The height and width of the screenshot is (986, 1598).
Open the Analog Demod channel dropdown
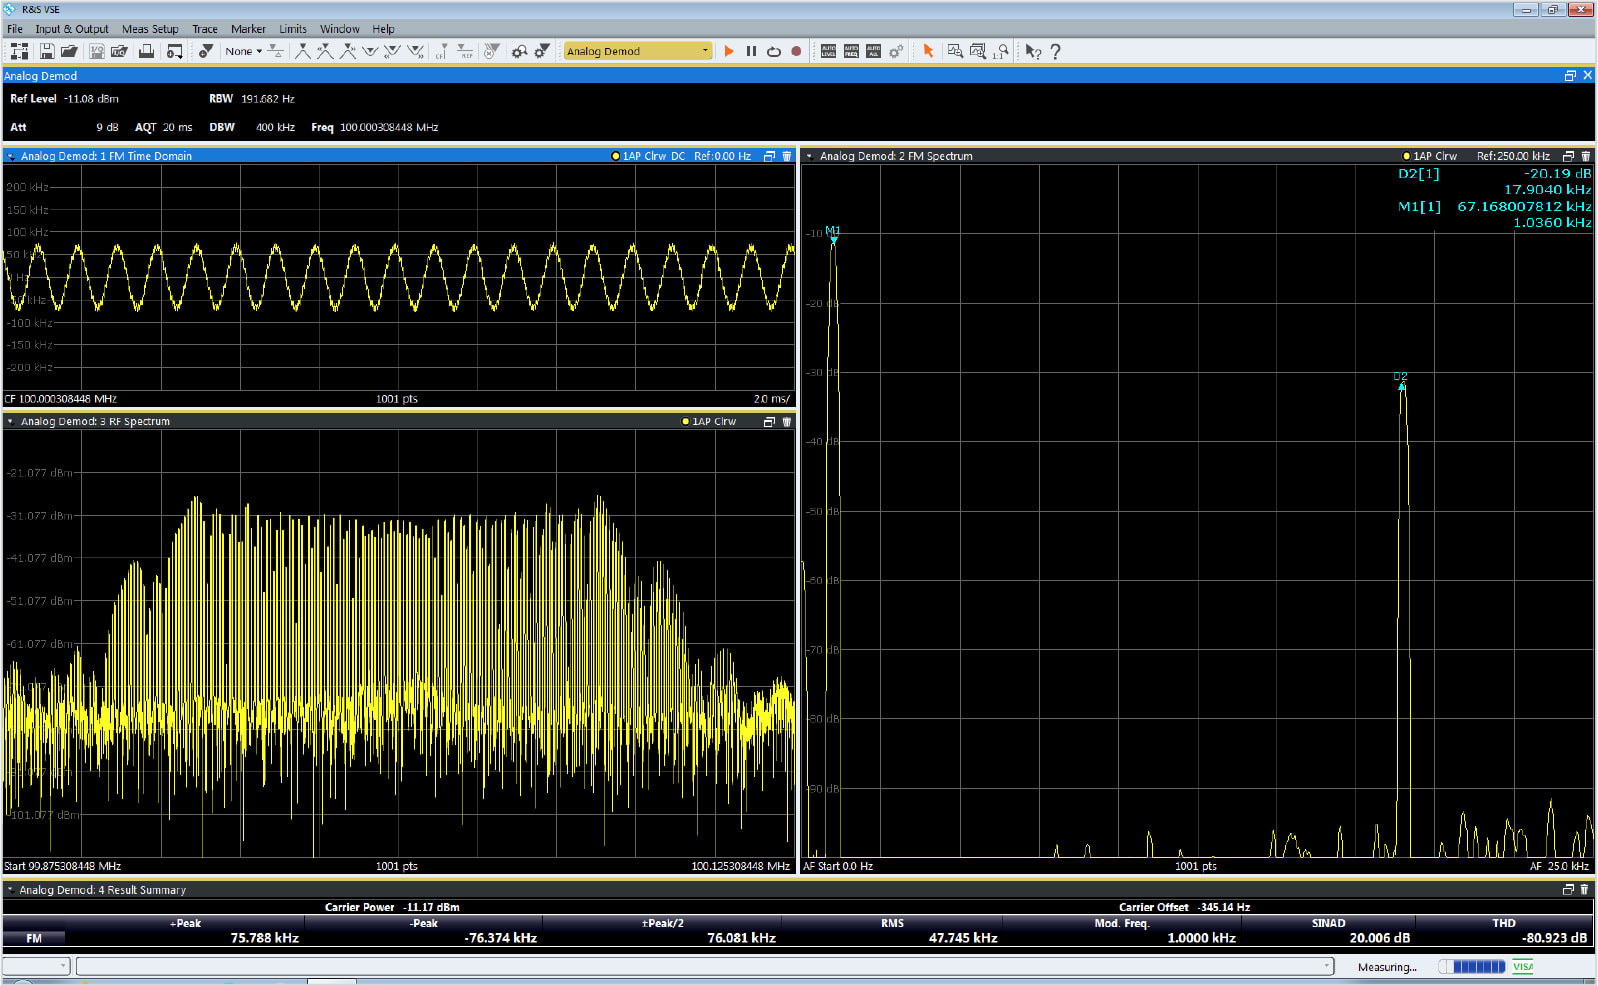[x=638, y=51]
